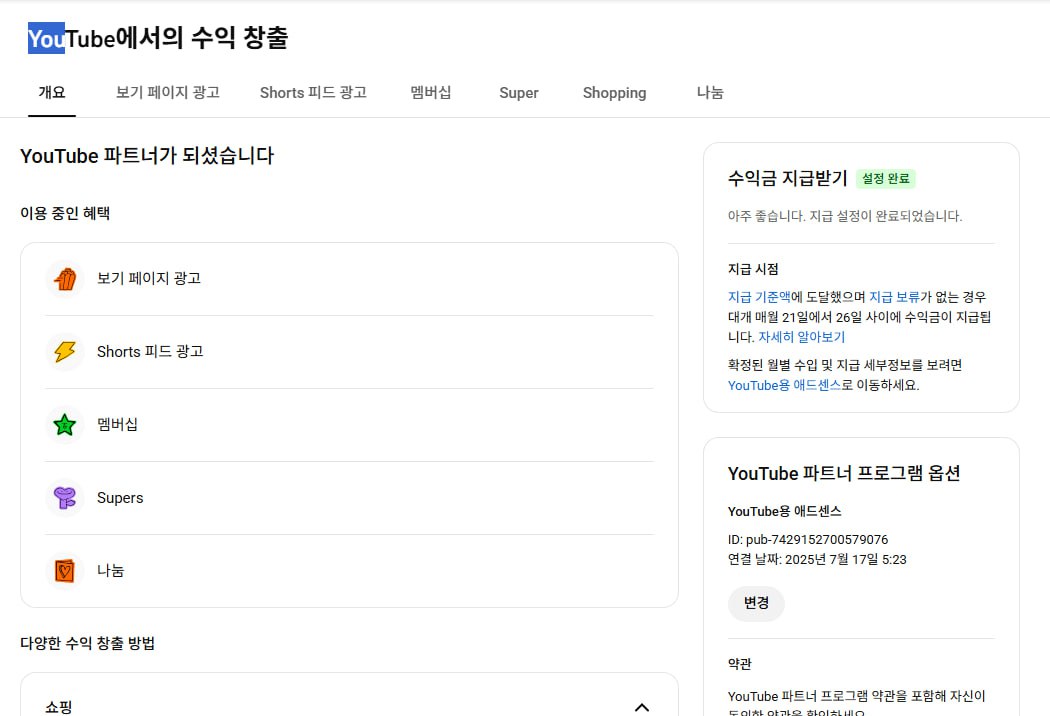Select the Supers row in benefits list
This screenshot has width=1050, height=716.
pyautogui.click(x=349, y=498)
